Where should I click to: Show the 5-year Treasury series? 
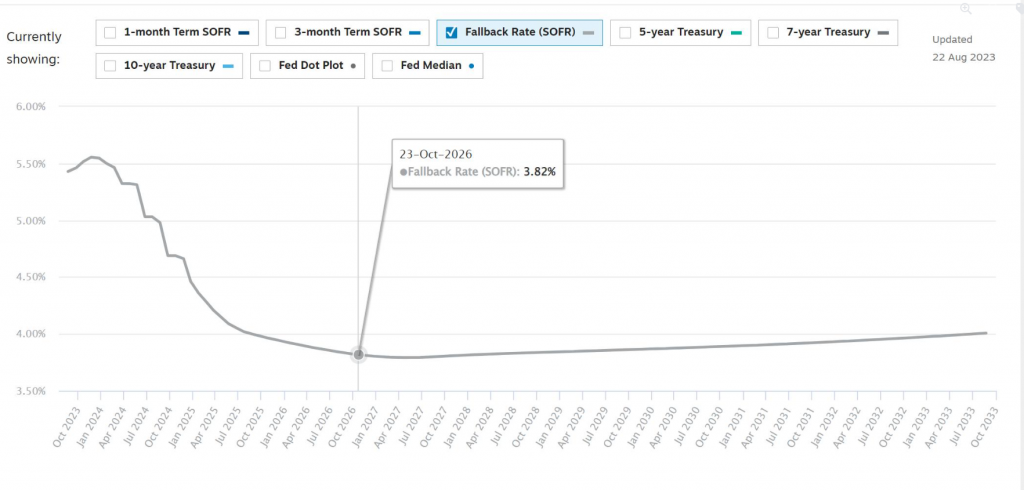click(624, 32)
